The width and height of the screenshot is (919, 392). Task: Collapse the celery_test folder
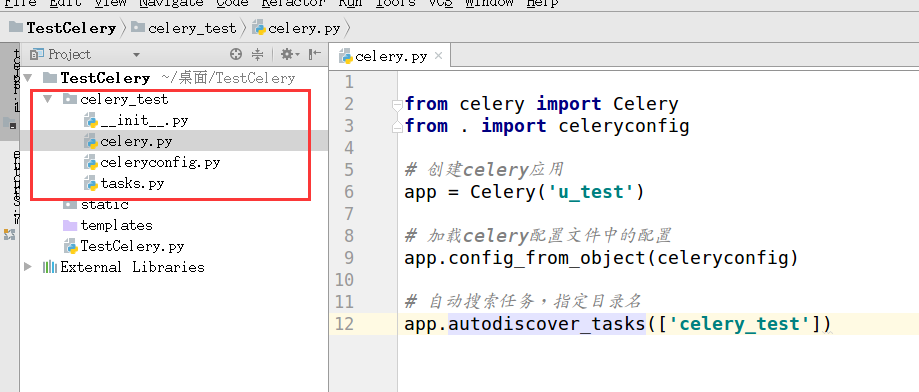click(x=48, y=99)
